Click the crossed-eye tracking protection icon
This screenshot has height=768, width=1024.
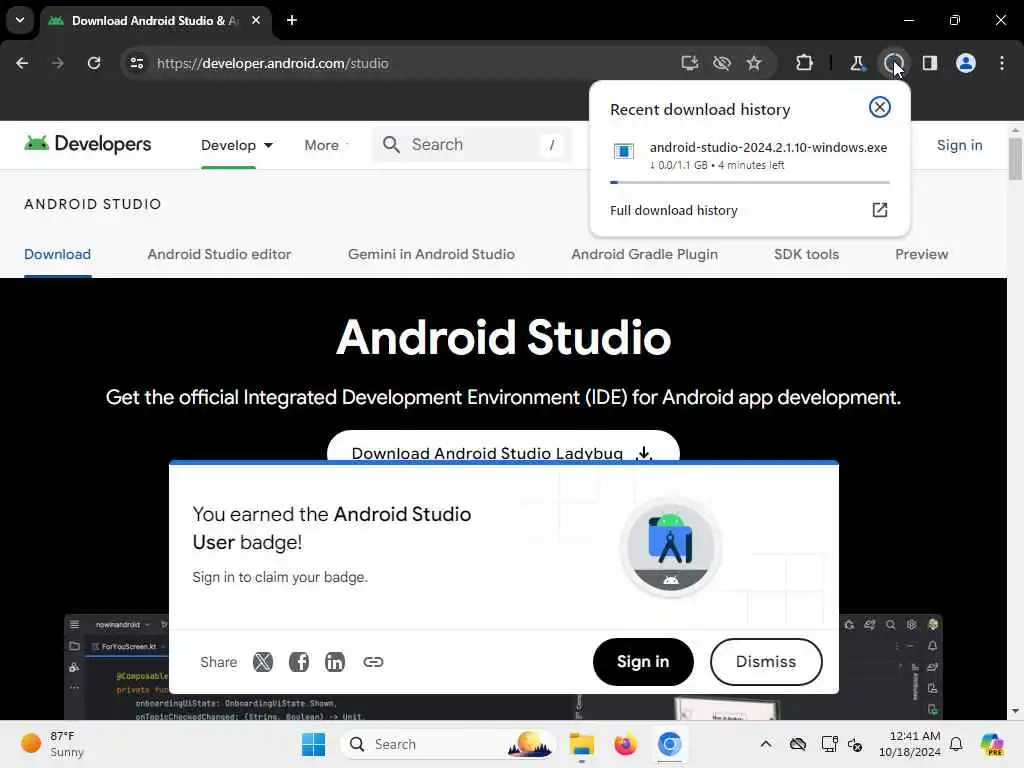coord(722,63)
